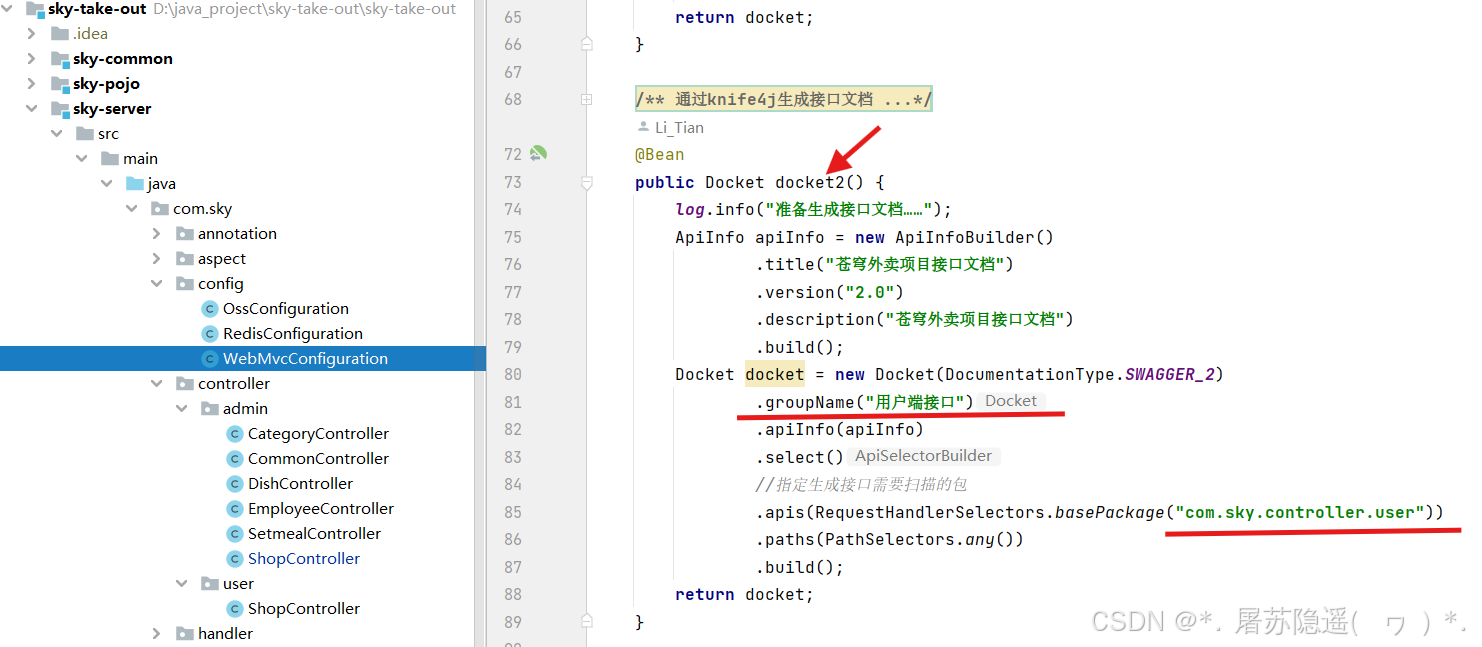Screen dimensions: 1482x647
Task: Click the fold marker on line 73
Action: coord(587,182)
